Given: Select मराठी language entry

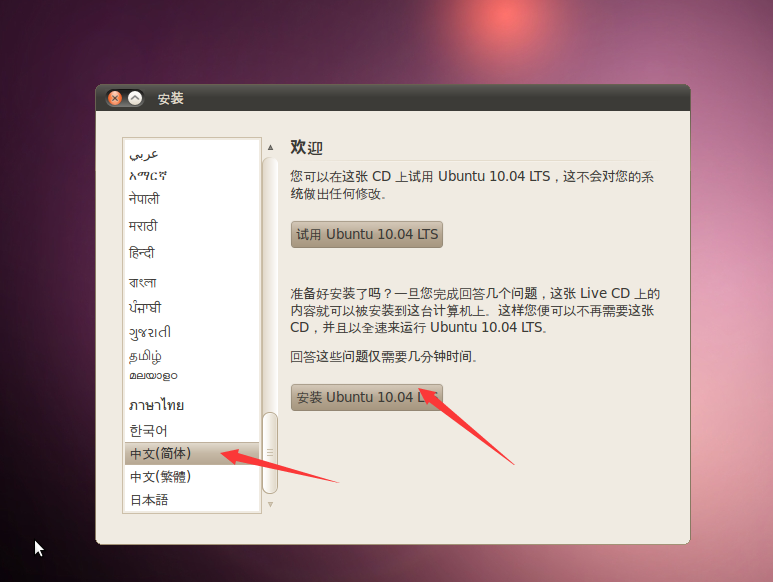Looking at the screenshot, I should (x=192, y=226).
